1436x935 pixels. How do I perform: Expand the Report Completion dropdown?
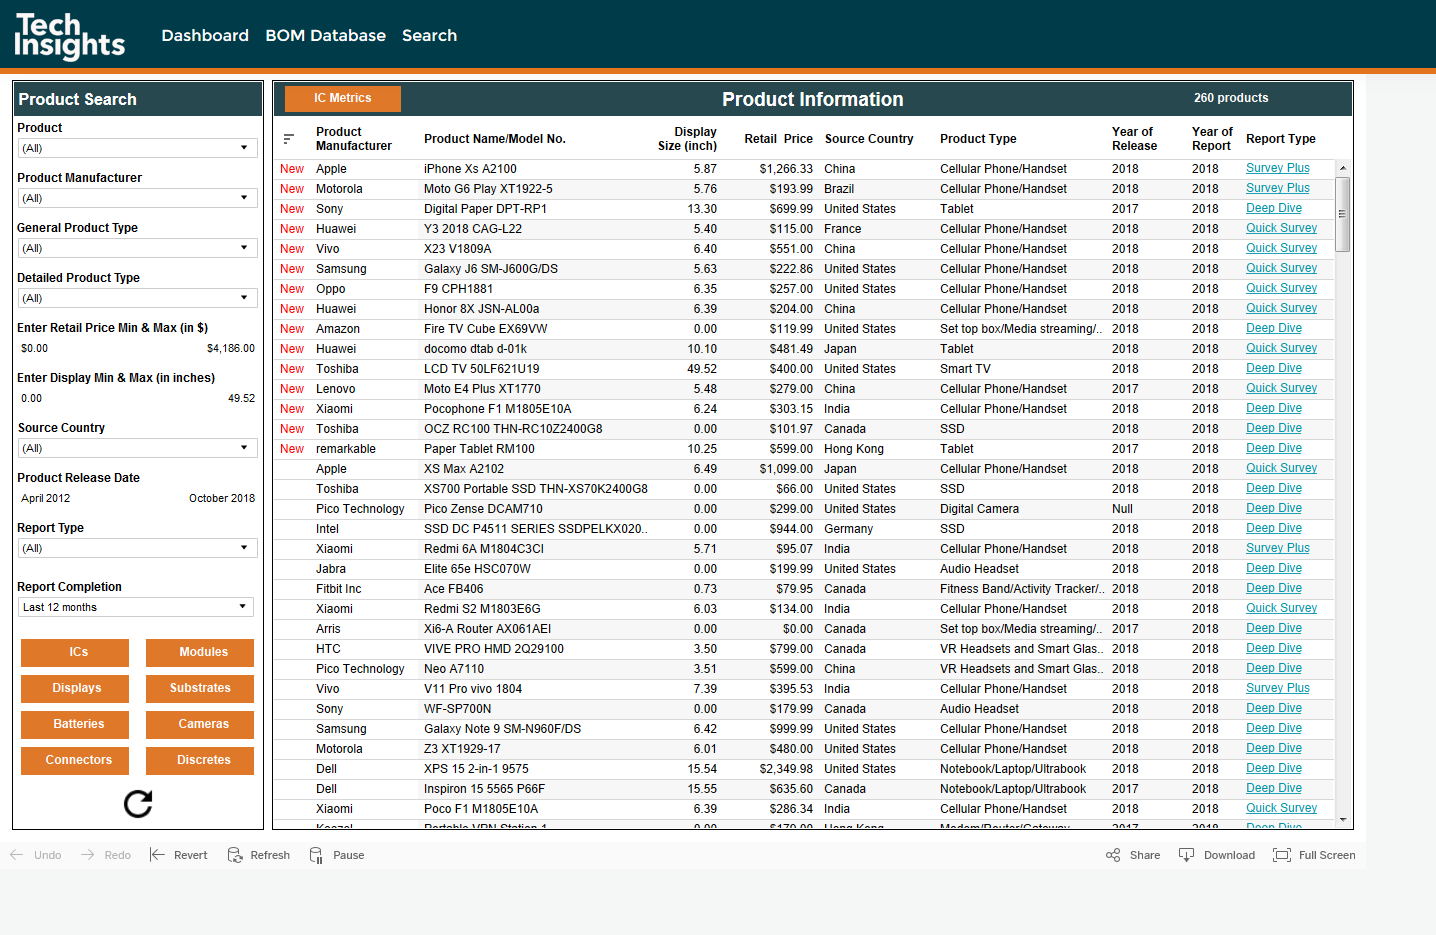136,607
